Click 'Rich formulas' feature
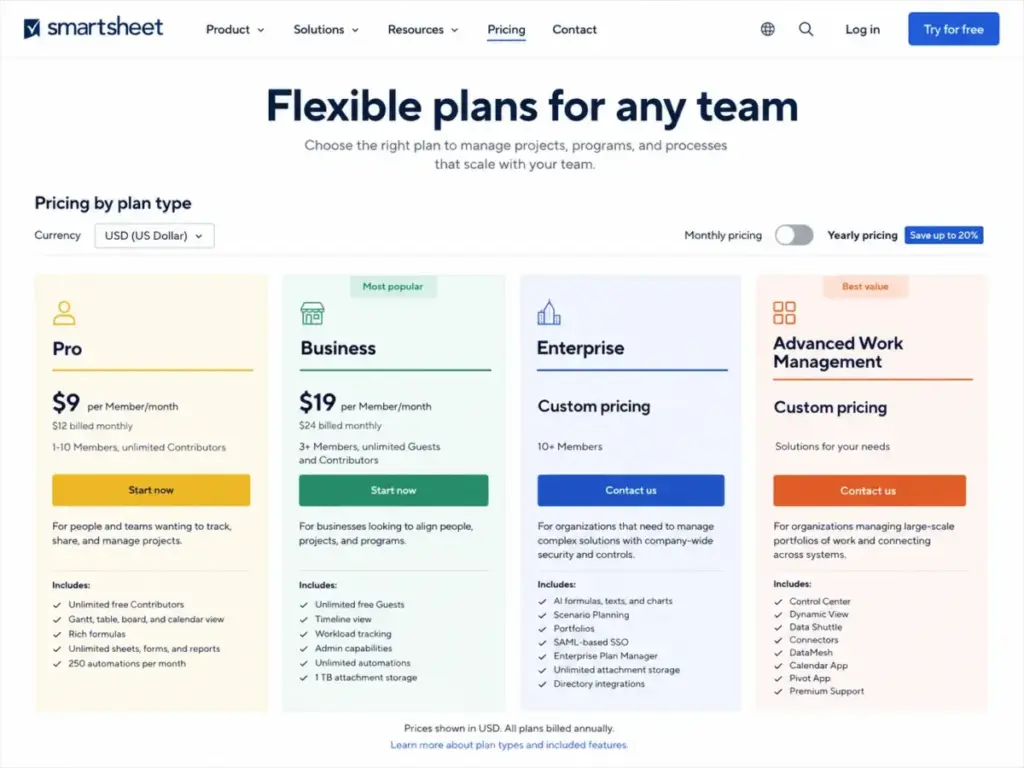The height and width of the screenshot is (768, 1024). [x=97, y=634]
